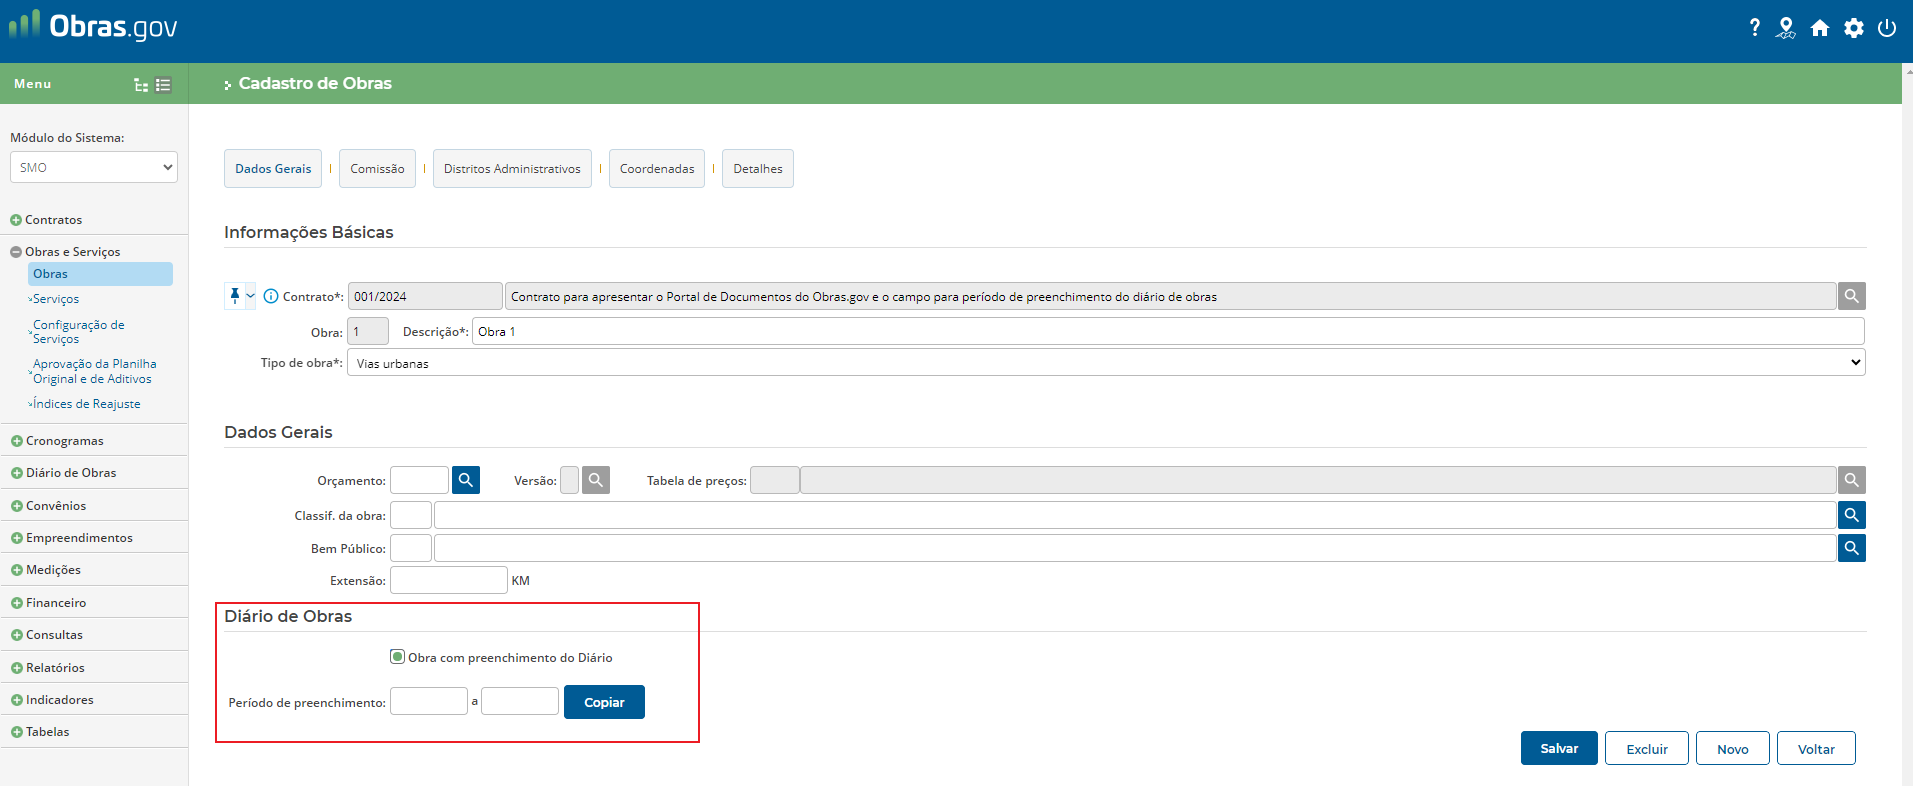Open the Tipo de obra dropdown
The width and height of the screenshot is (1913, 786).
(1105, 363)
